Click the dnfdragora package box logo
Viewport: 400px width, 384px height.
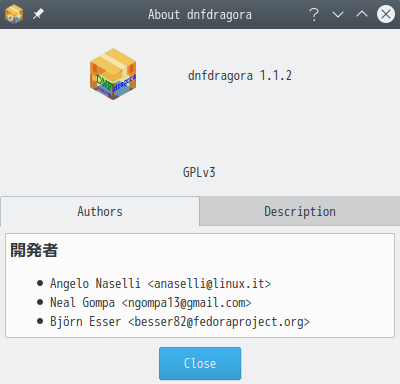click(x=113, y=74)
